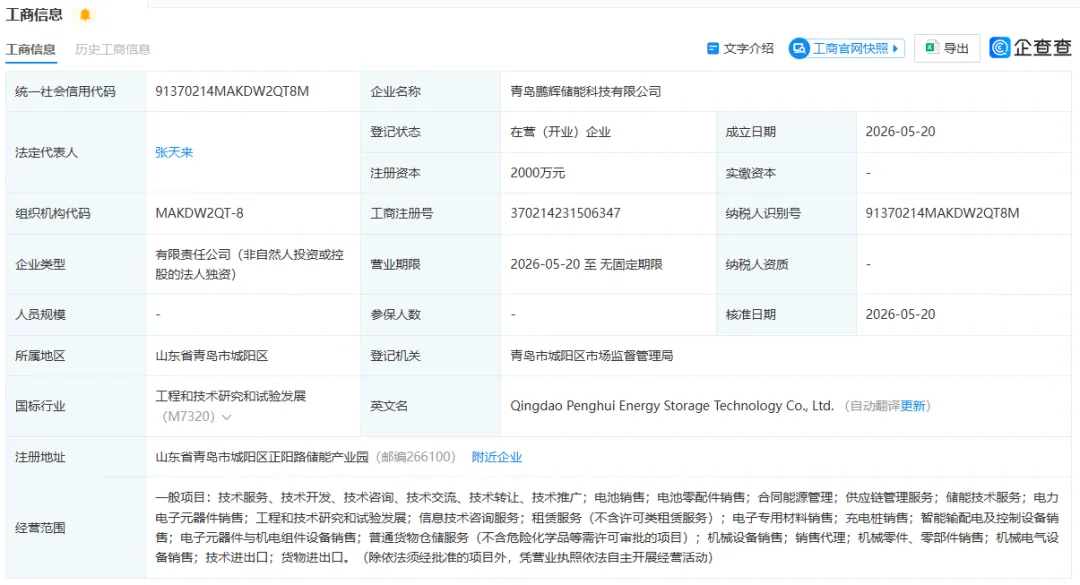Viewport: 1080px width, 585px height.
Task: Click the 组织机构代码 label
Action: [52, 213]
